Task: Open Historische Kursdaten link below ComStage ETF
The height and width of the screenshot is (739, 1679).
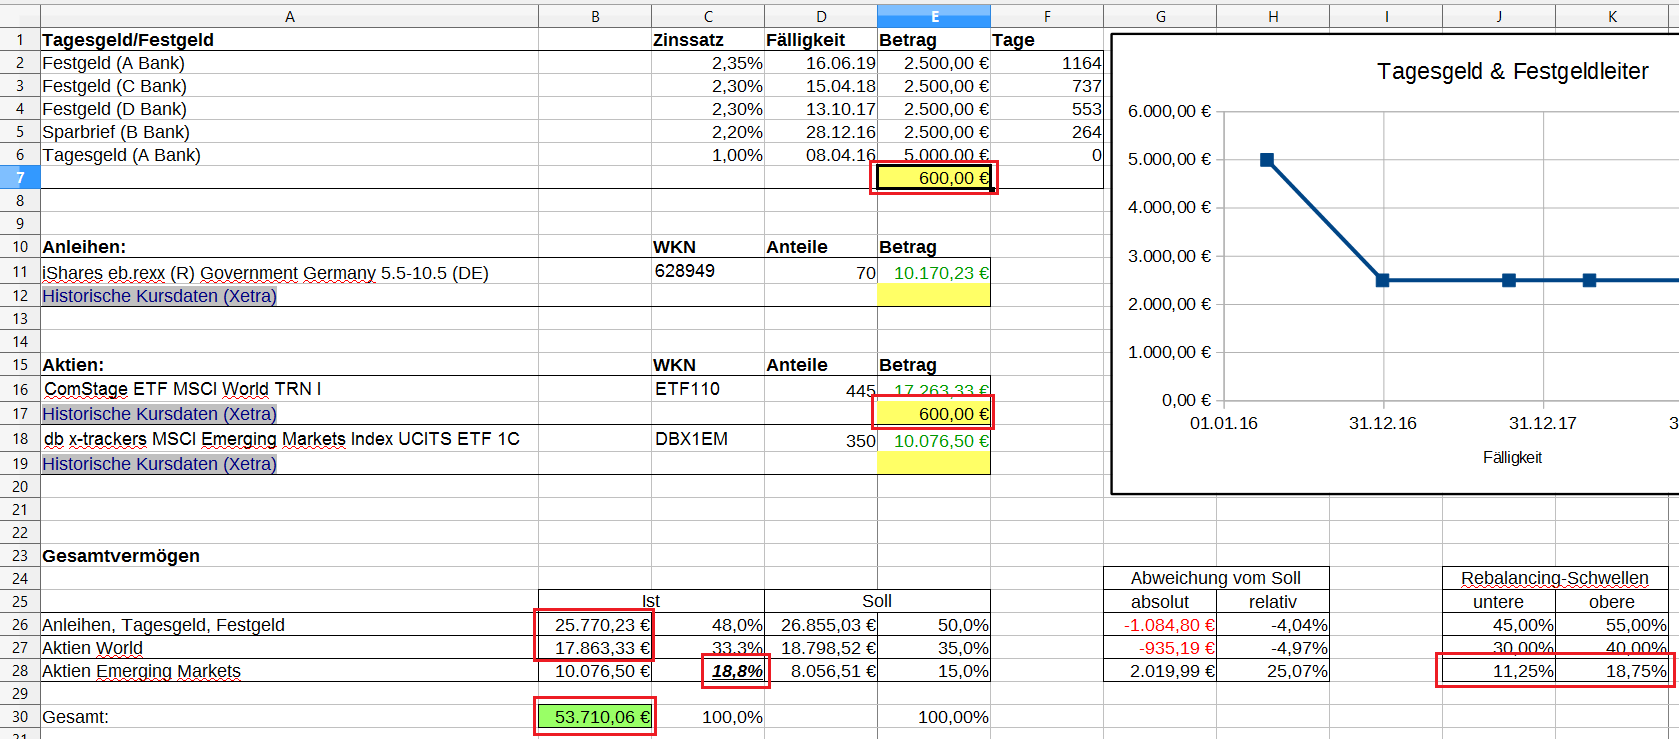Action: [159, 414]
